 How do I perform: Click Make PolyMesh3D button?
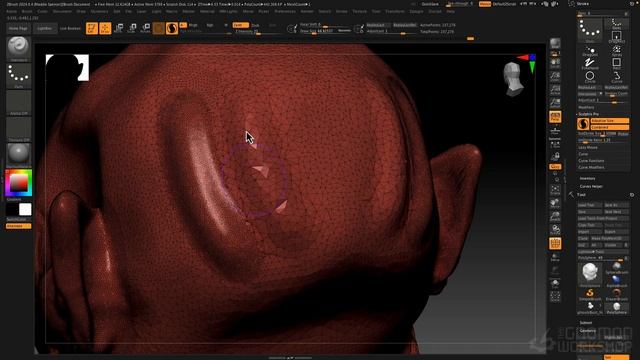[609, 238]
